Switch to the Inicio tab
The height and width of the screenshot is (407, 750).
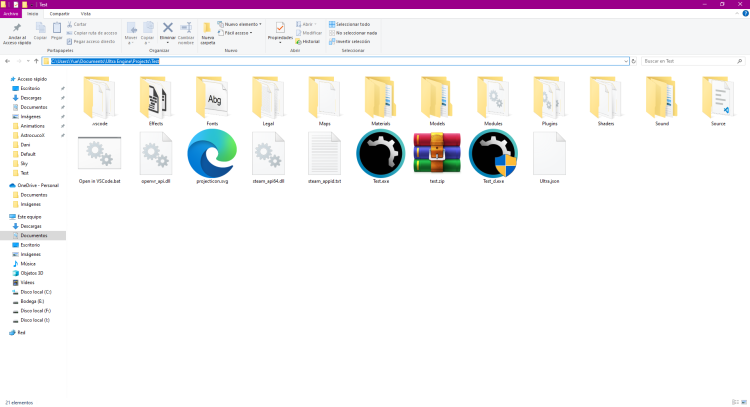[x=33, y=14]
